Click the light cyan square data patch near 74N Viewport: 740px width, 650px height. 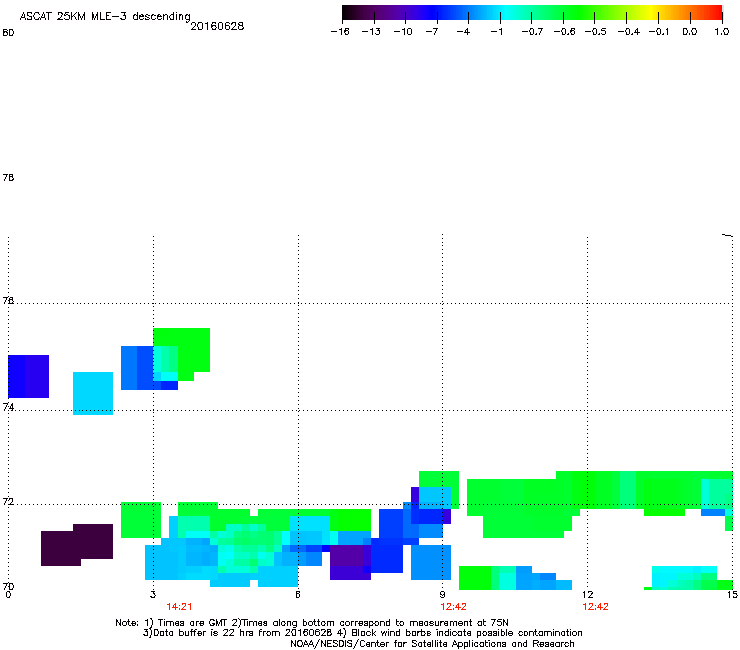pyautogui.click(x=93, y=393)
